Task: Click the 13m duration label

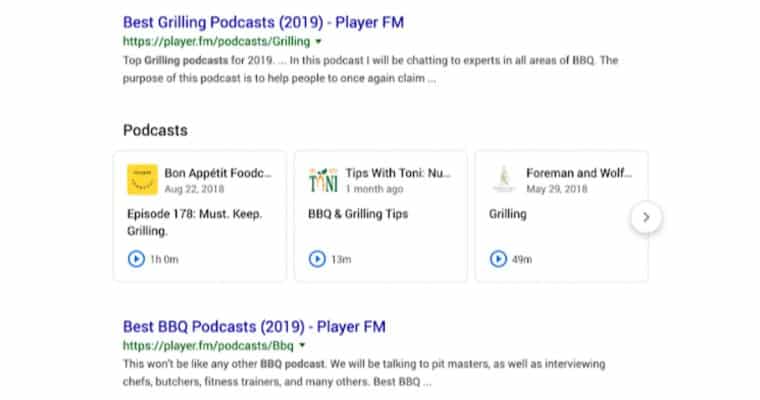Action: click(x=341, y=259)
